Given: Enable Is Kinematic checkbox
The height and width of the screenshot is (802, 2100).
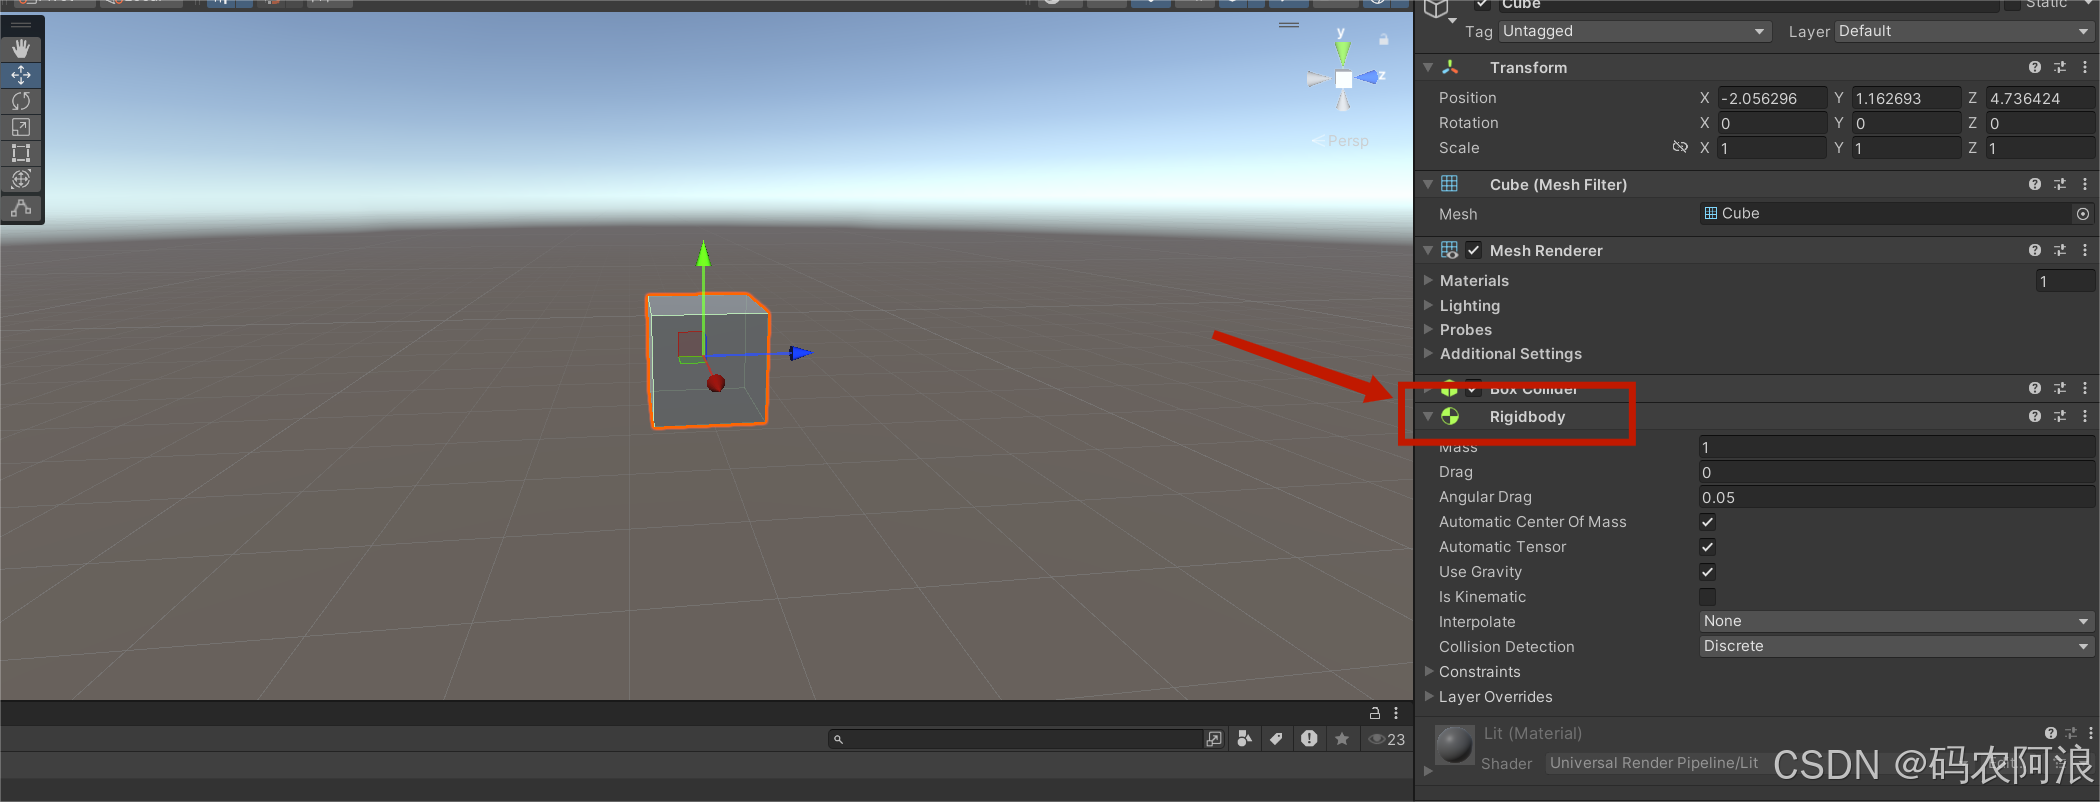Looking at the screenshot, I should pos(1708,597).
